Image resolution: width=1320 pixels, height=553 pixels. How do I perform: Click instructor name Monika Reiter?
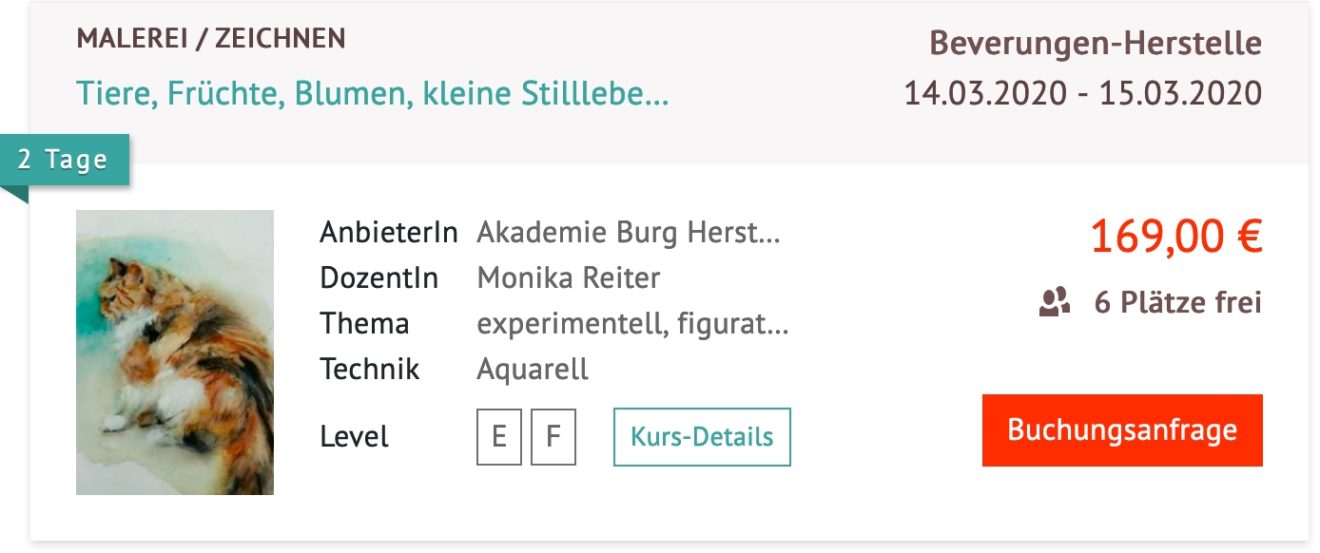click(568, 278)
